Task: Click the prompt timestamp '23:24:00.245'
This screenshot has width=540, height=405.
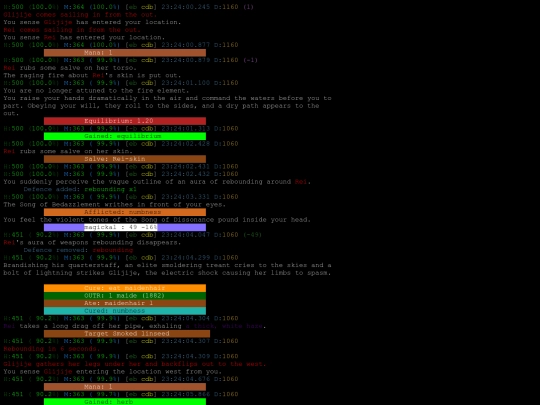Action: coord(186,7)
